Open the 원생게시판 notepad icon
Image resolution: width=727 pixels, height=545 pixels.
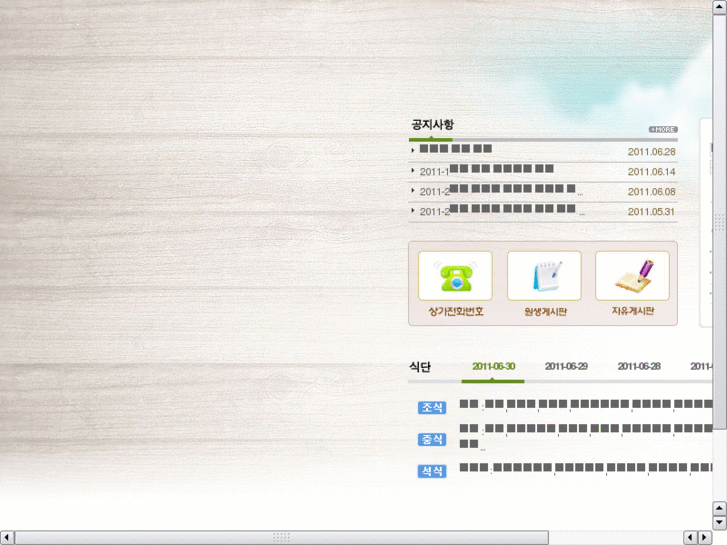point(544,276)
